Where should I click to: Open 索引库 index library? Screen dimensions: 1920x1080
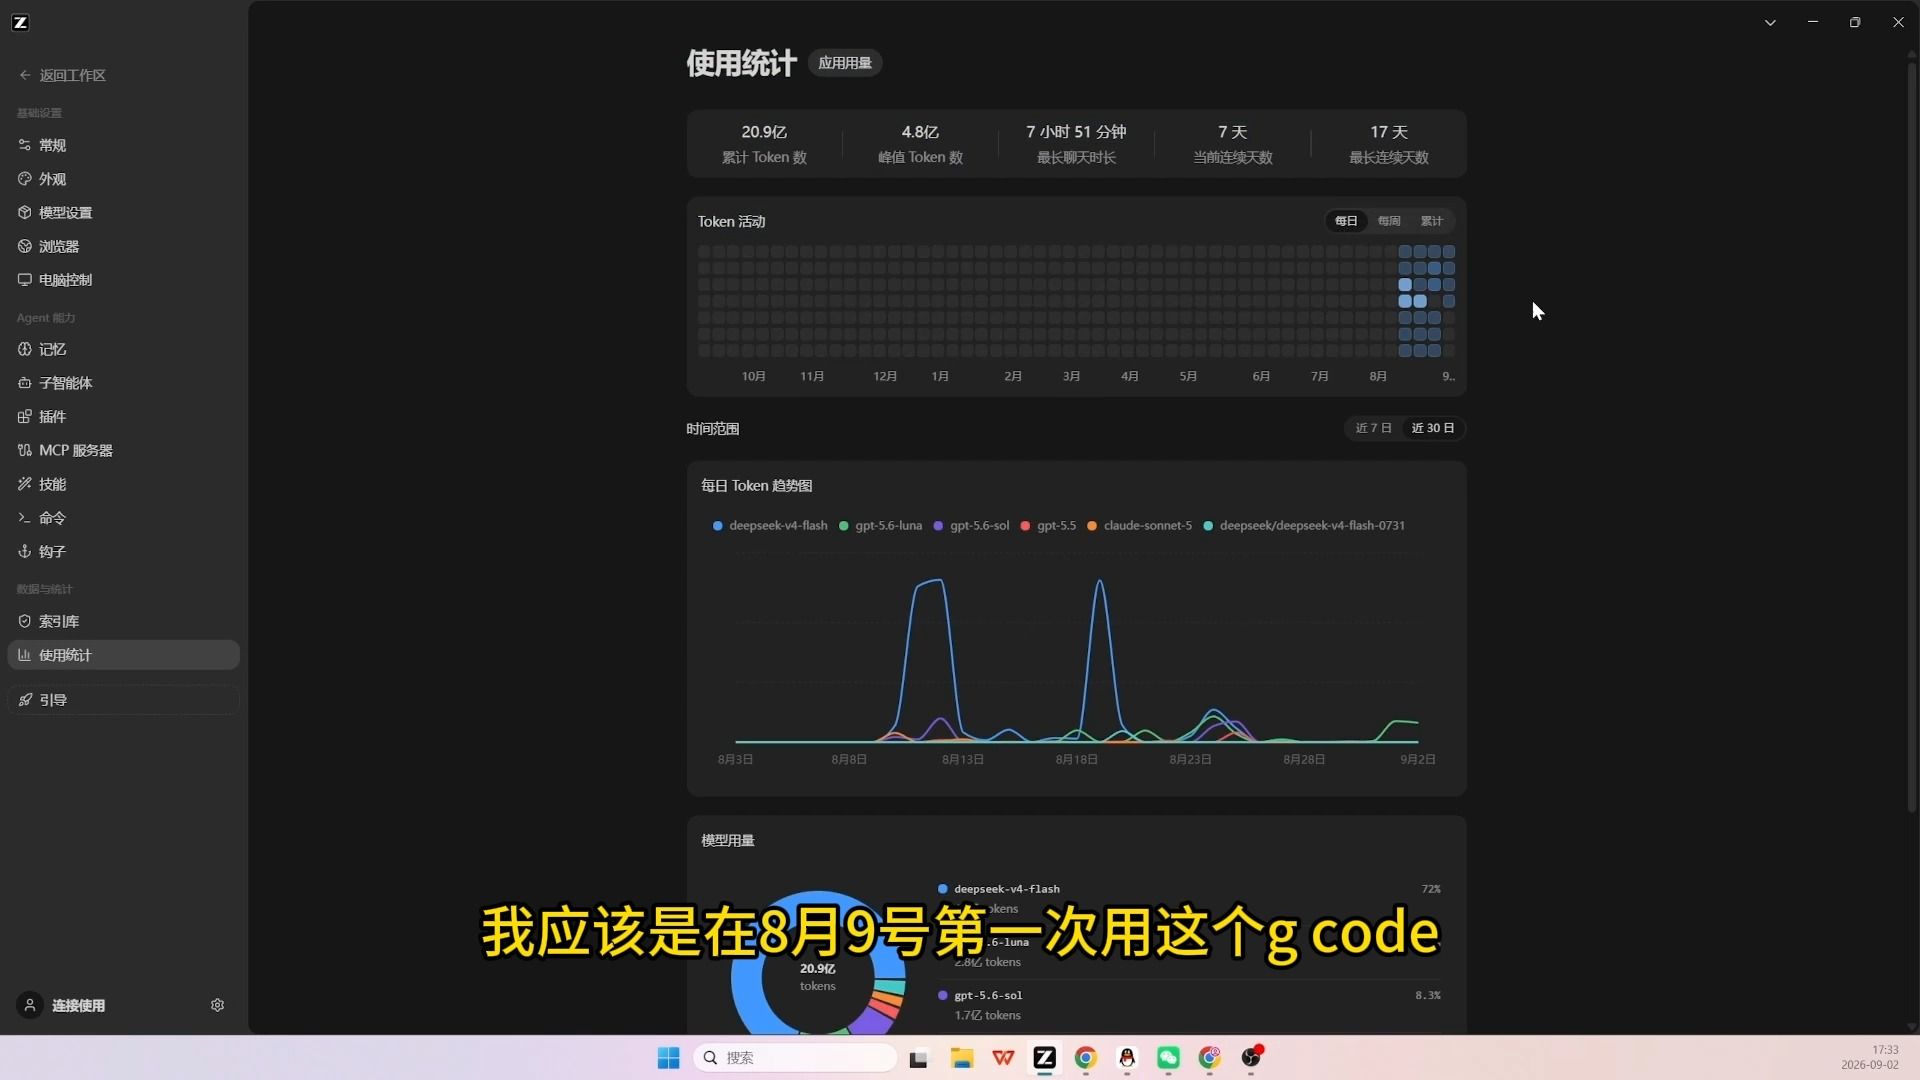[123, 621]
